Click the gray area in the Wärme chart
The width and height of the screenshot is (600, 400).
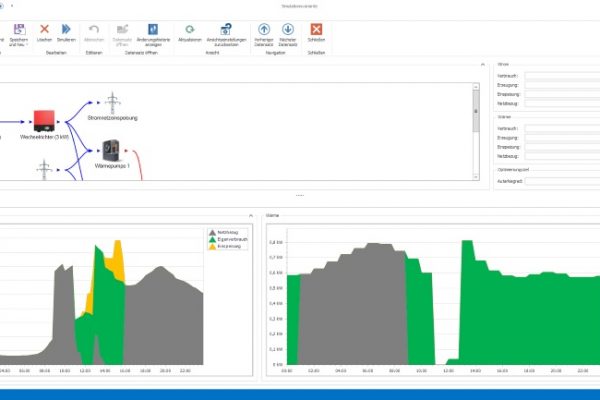click(352, 306)
